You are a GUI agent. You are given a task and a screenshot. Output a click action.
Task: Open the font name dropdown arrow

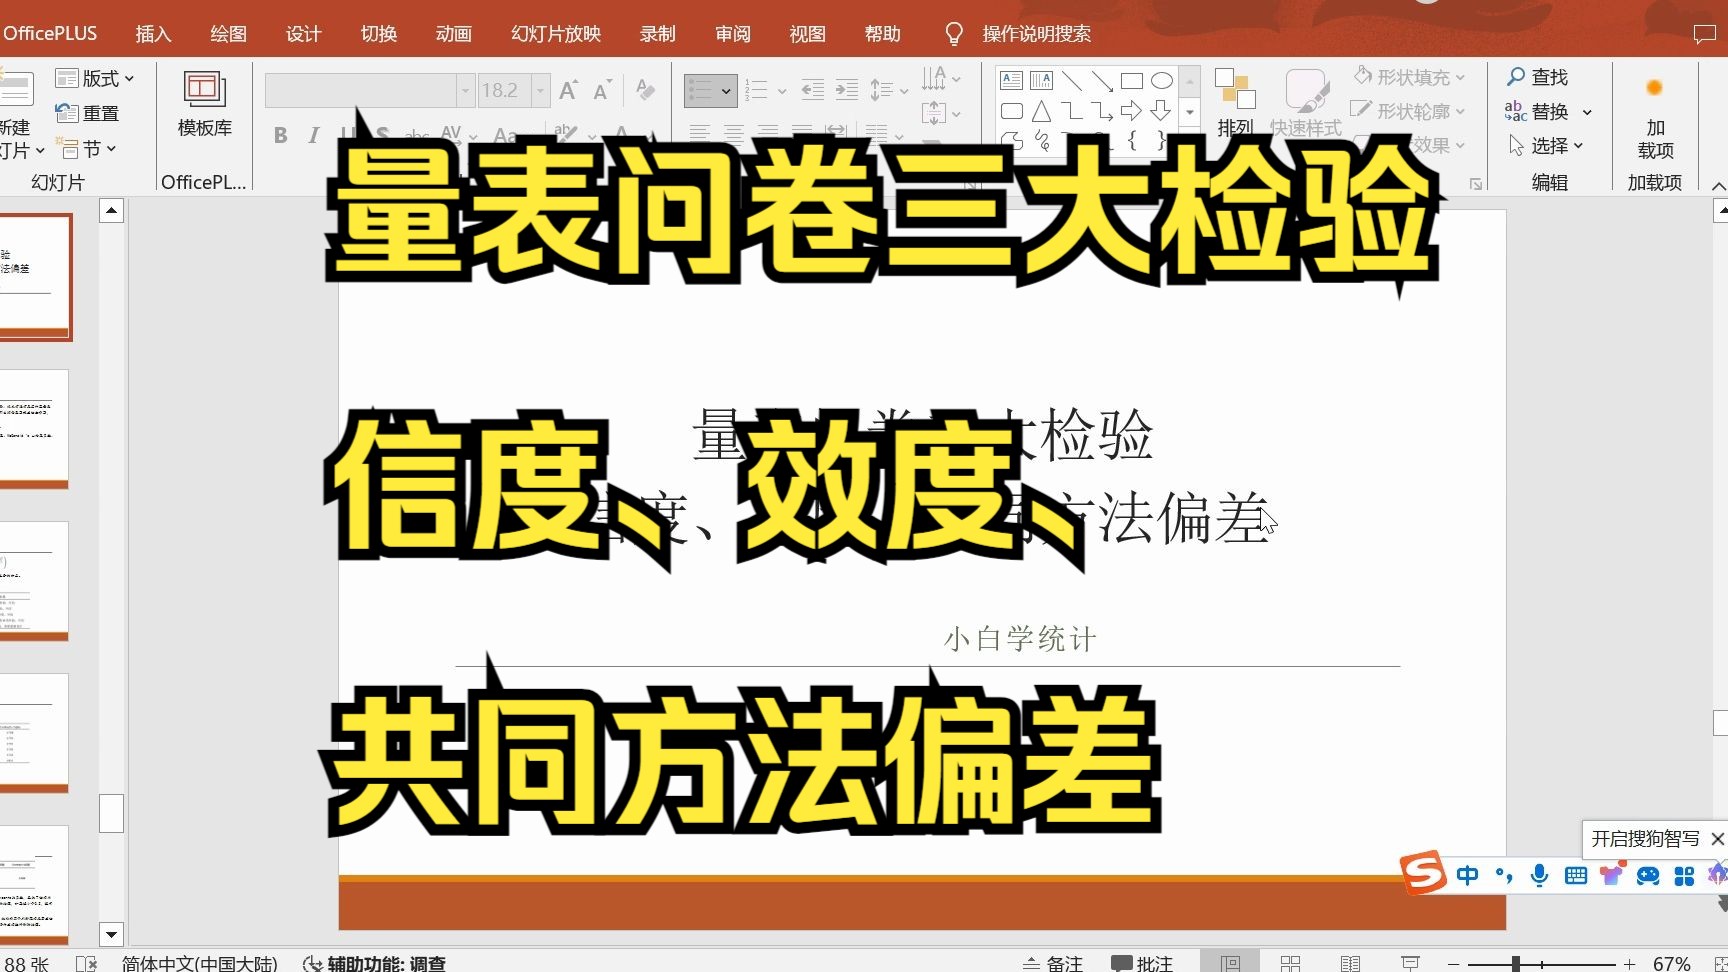point(465,91)
